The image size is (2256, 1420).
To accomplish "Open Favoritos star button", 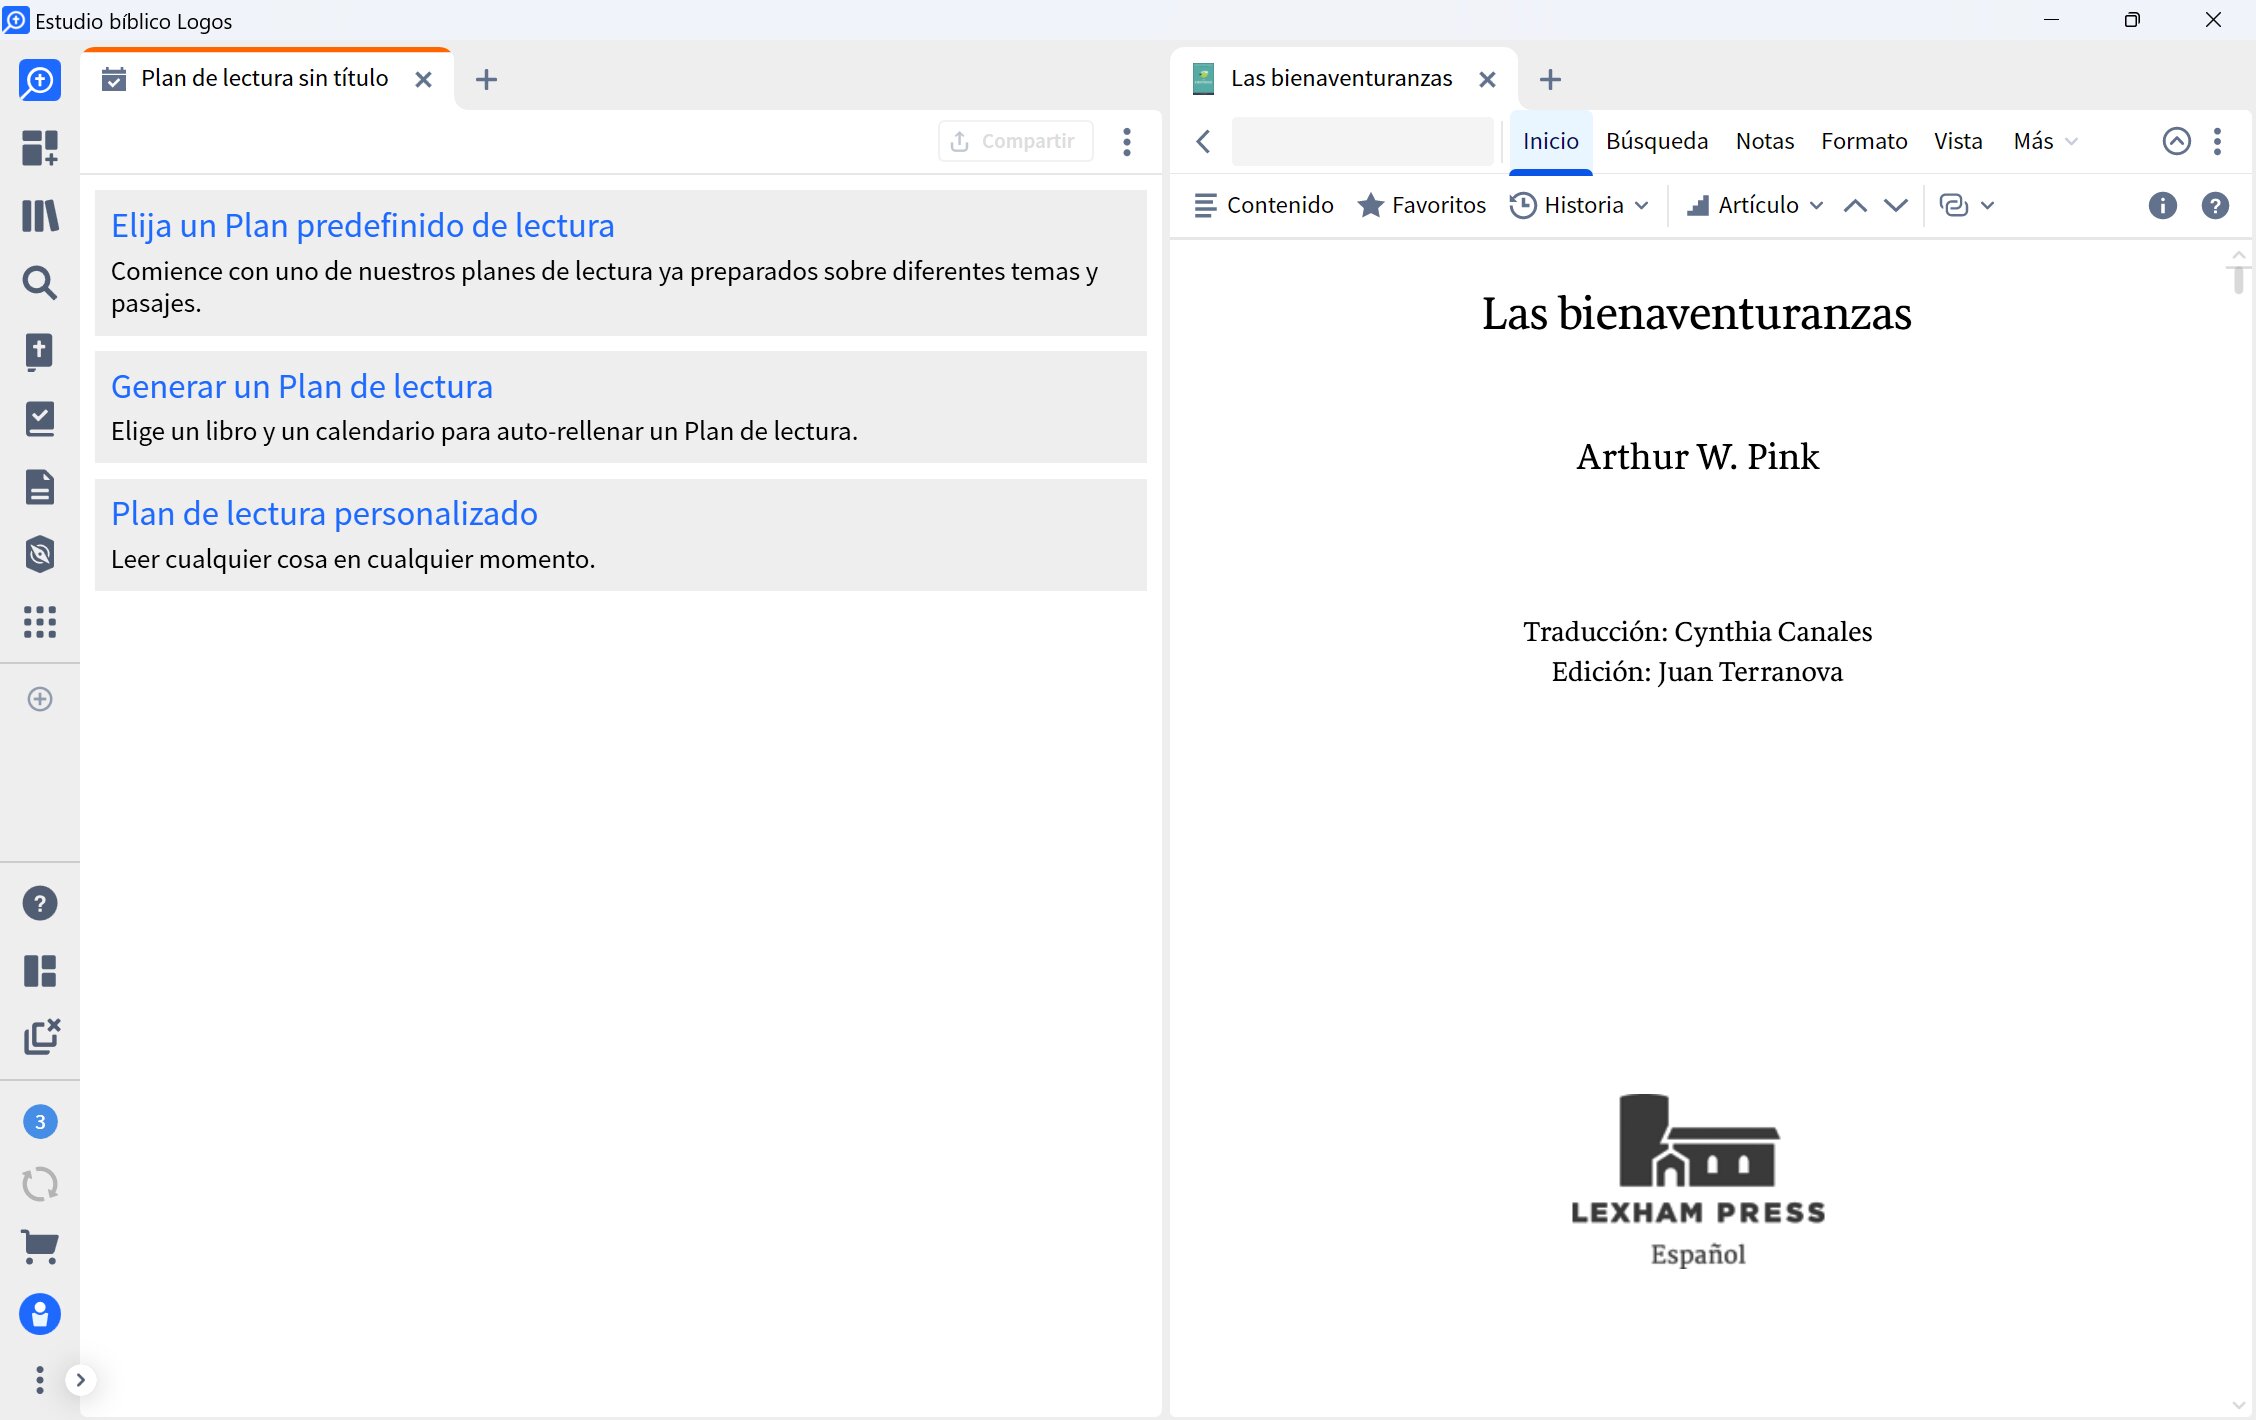I will coord(1422,205).
